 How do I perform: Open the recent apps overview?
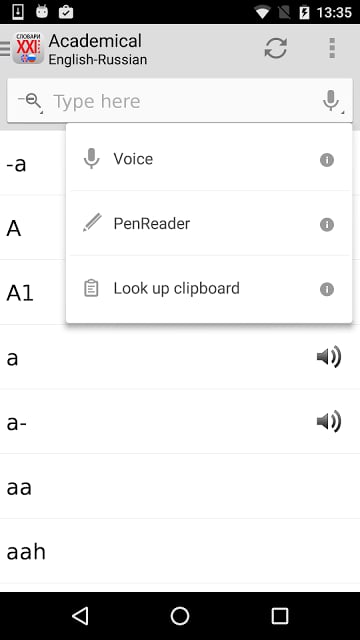tap(280, 616)
